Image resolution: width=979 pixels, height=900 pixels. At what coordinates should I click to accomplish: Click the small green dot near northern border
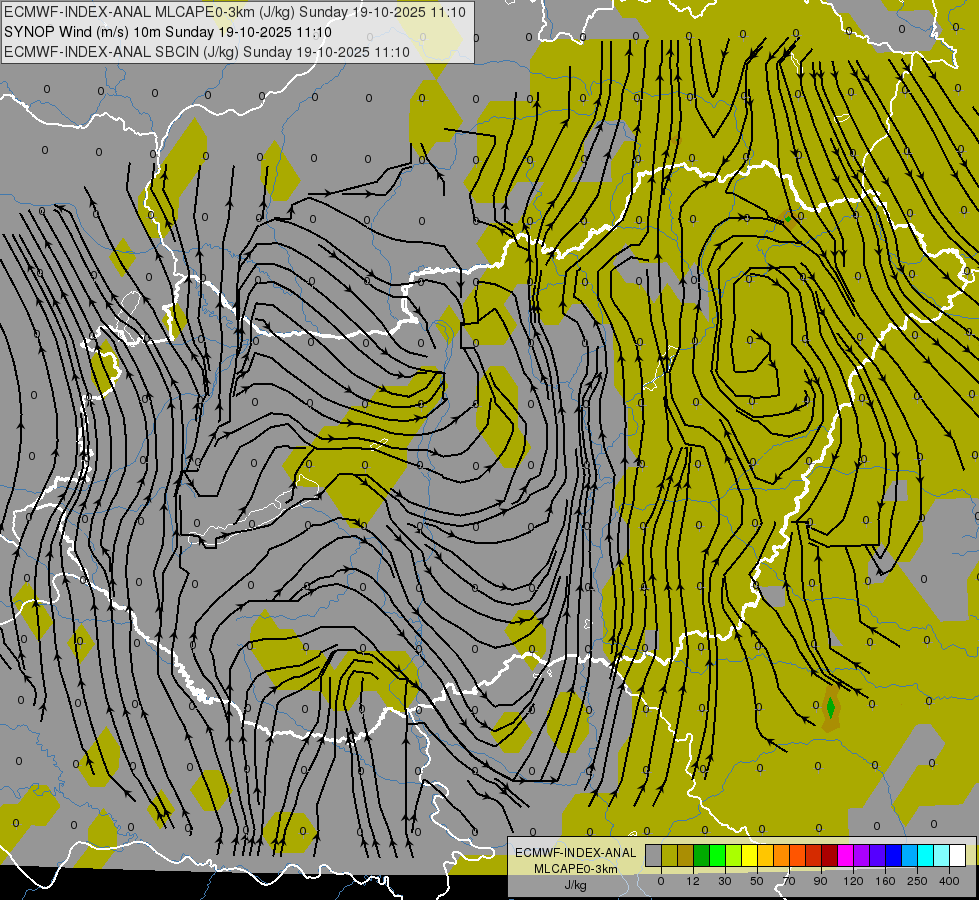(x=788, y=219)
